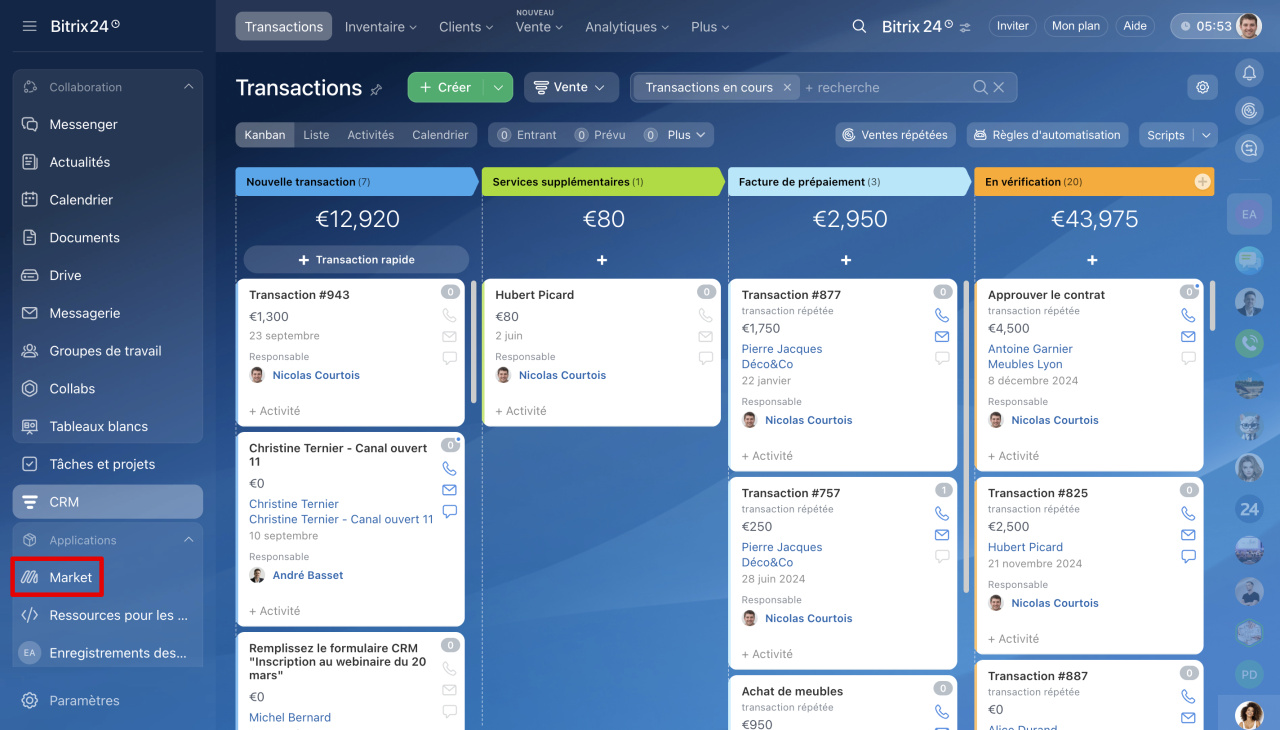
Task: Collapse the Collaboration sidebar section
Action: tap(188, 87)
